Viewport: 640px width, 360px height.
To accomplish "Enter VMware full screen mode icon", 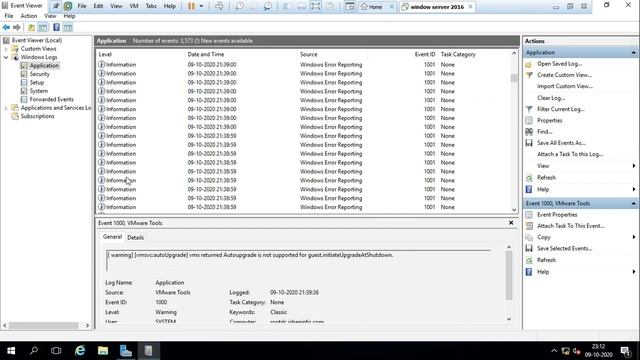I will (315, 6).
